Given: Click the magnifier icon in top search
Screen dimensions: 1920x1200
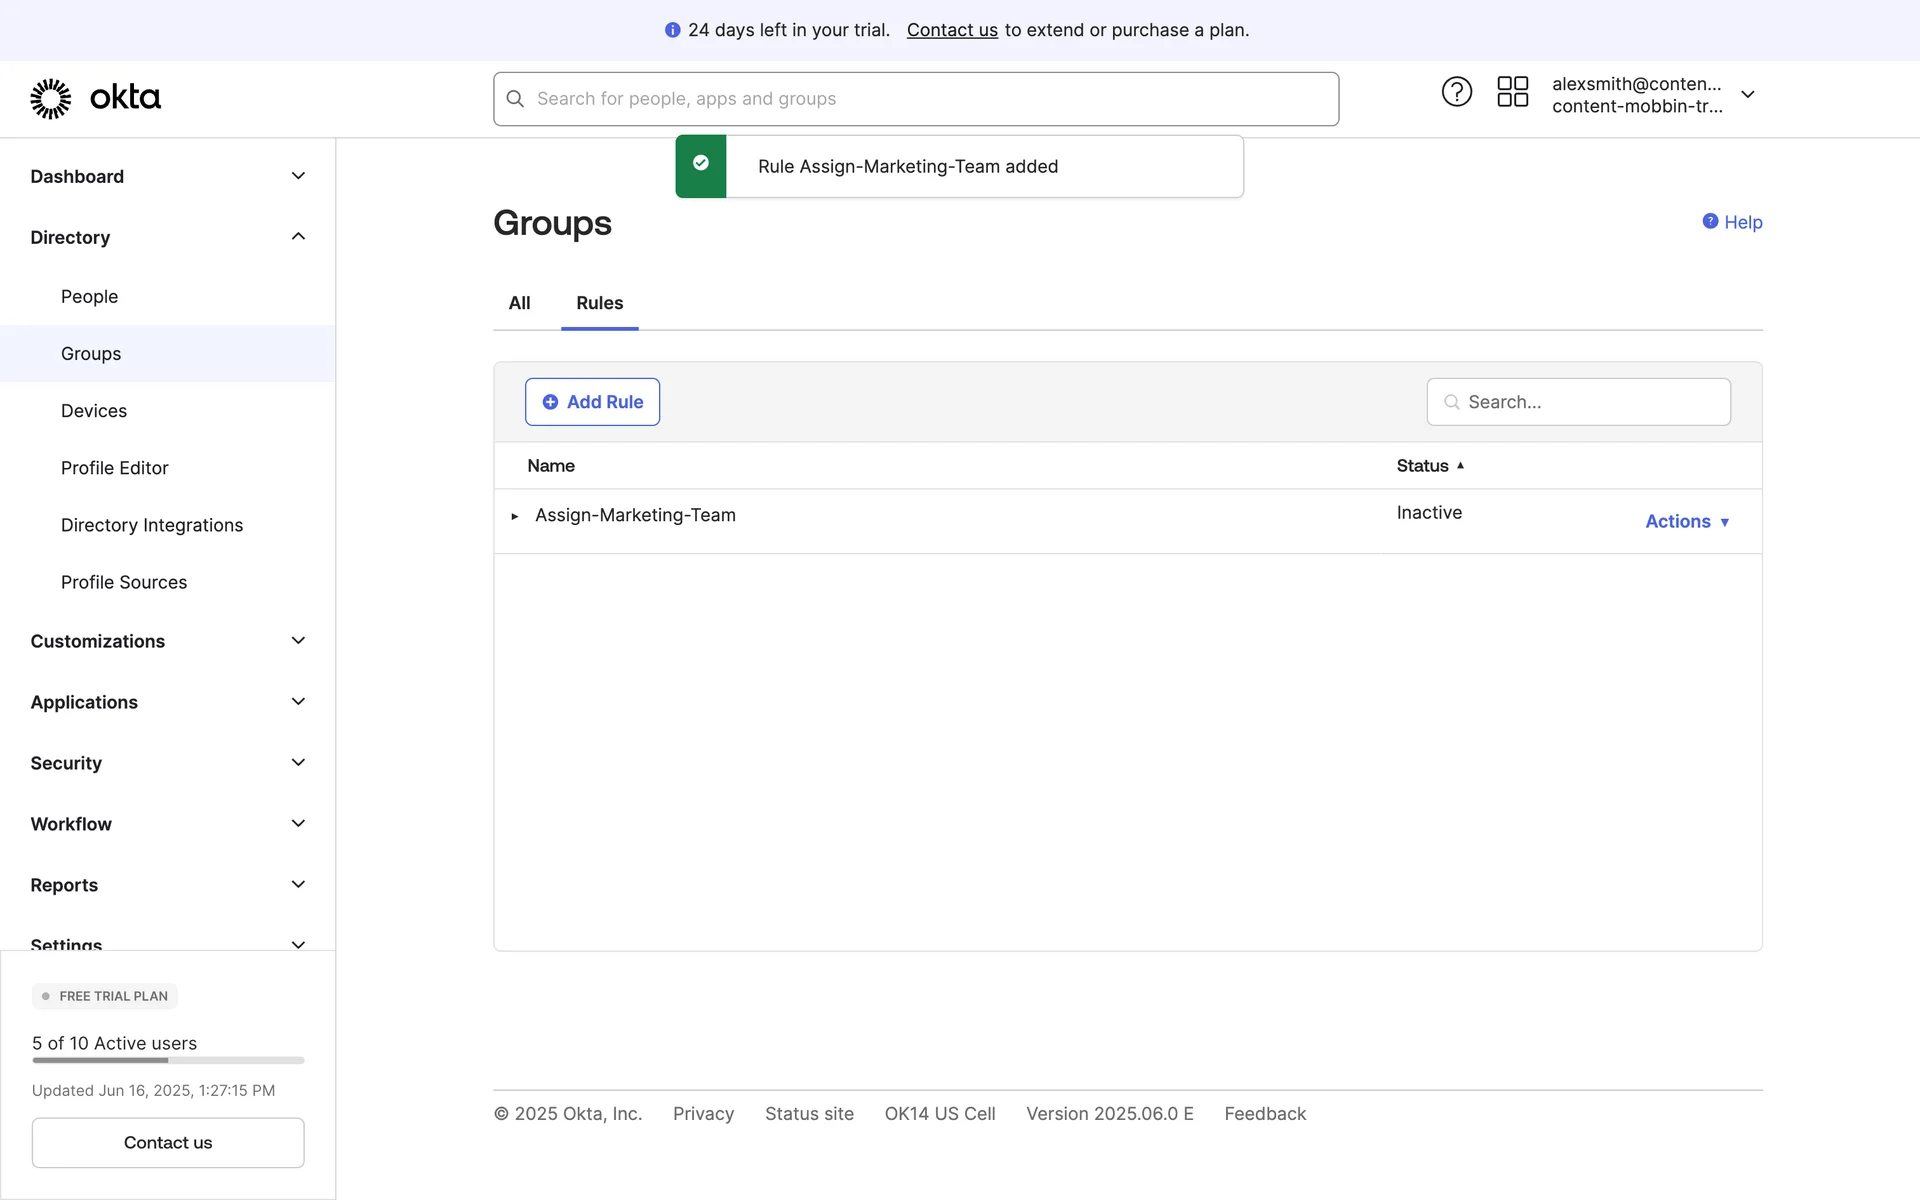Looking at the screenshot, I should (515, 99).
